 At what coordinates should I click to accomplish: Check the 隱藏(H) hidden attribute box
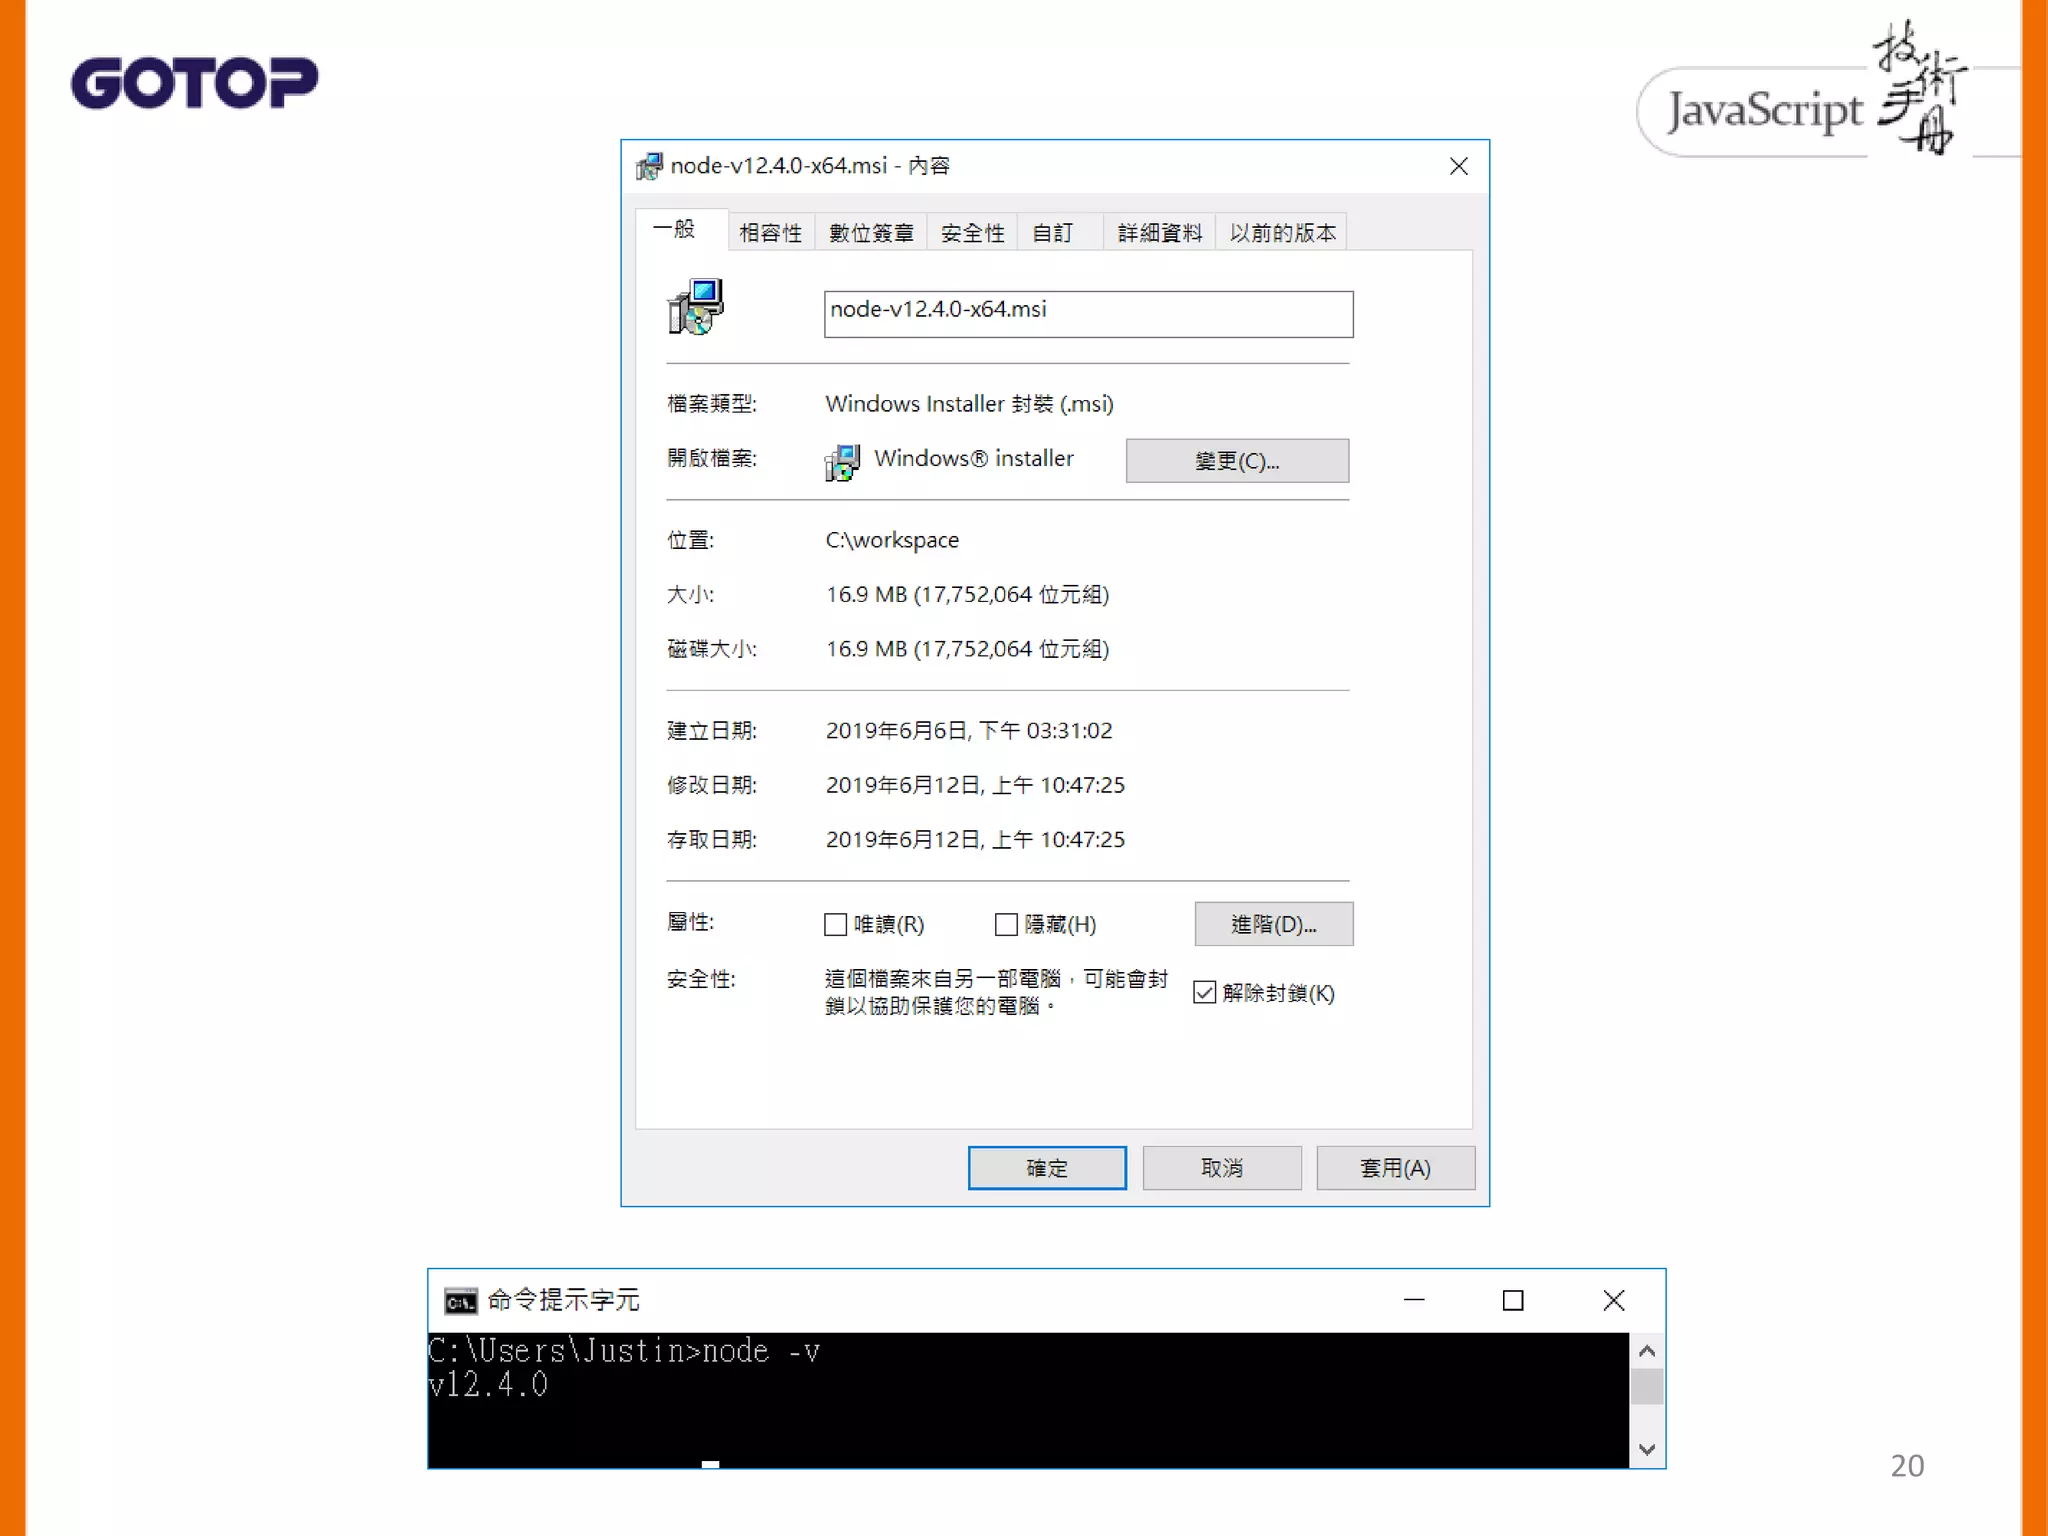[x=1006, y=924]
